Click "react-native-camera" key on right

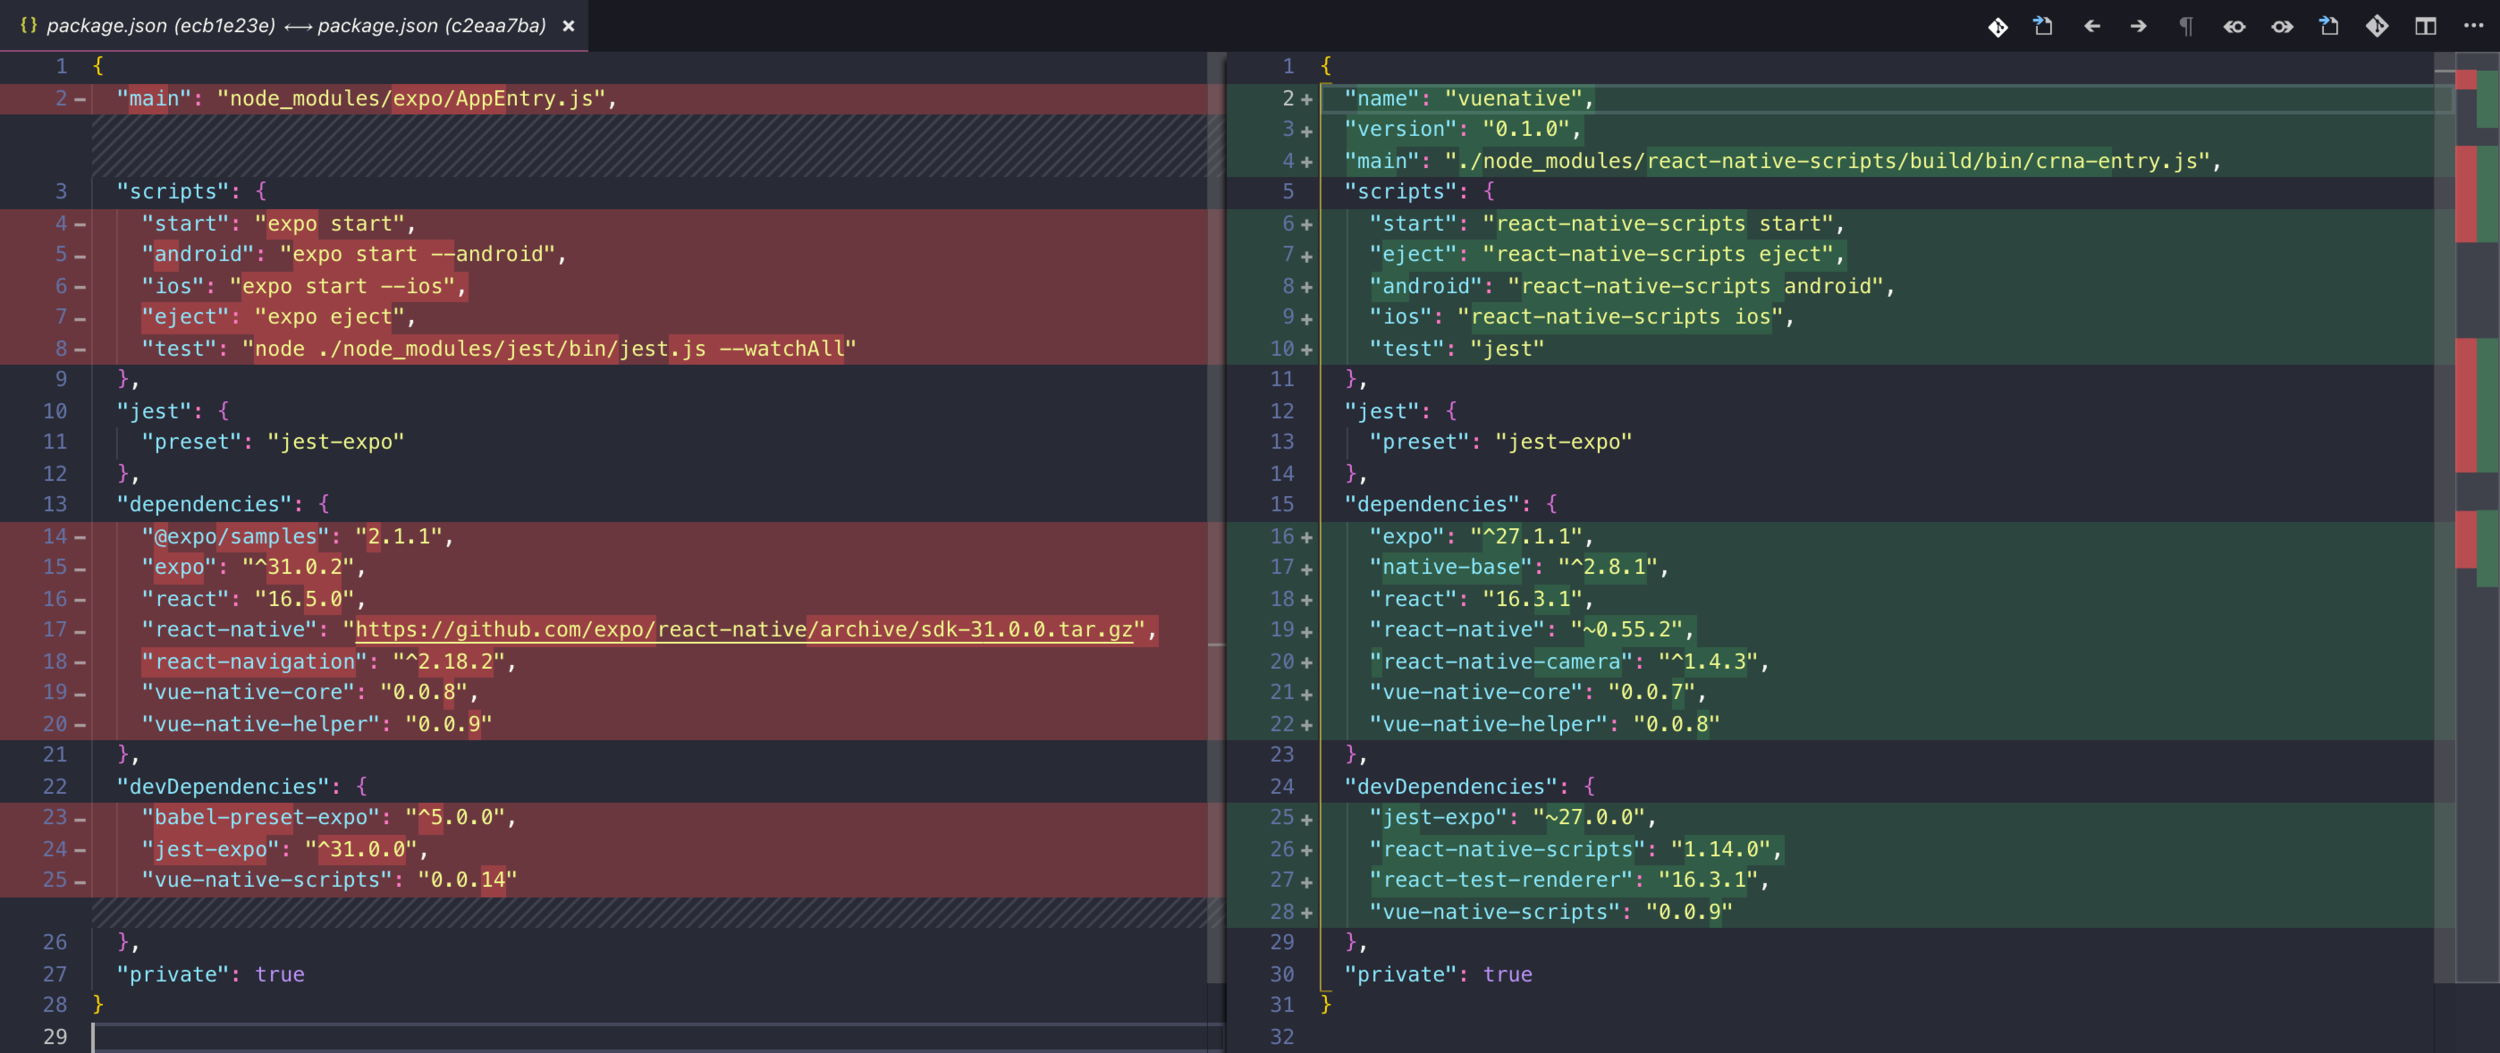pos(1501,662)
